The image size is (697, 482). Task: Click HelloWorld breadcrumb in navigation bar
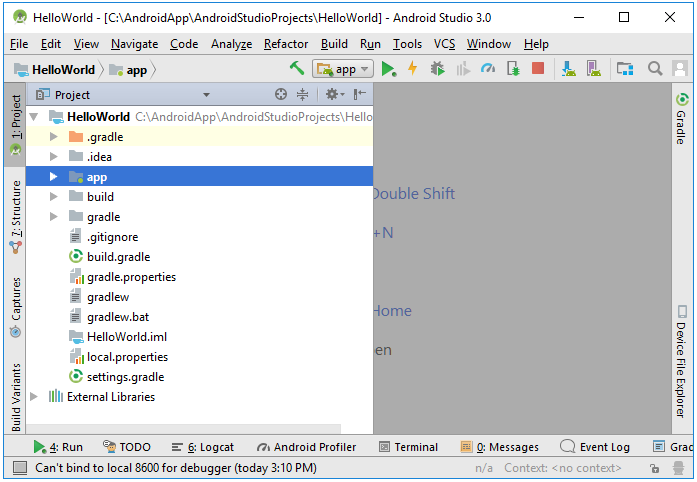tap(55, 70)
